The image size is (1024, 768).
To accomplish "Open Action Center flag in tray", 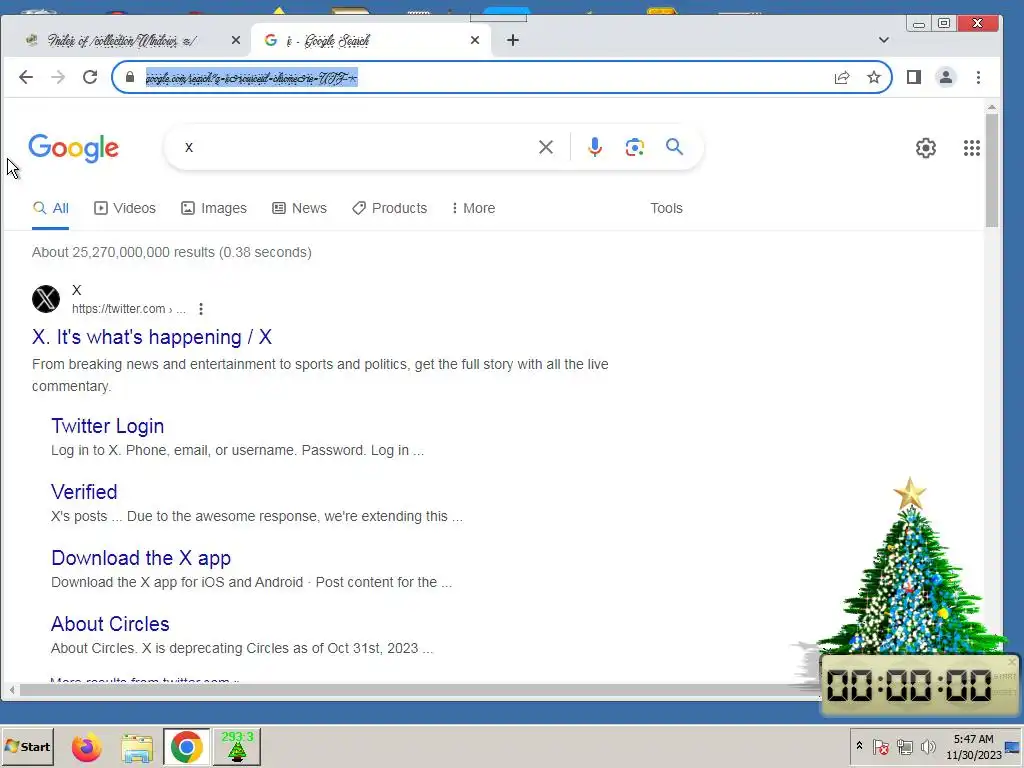I will [x=880, y=746].
